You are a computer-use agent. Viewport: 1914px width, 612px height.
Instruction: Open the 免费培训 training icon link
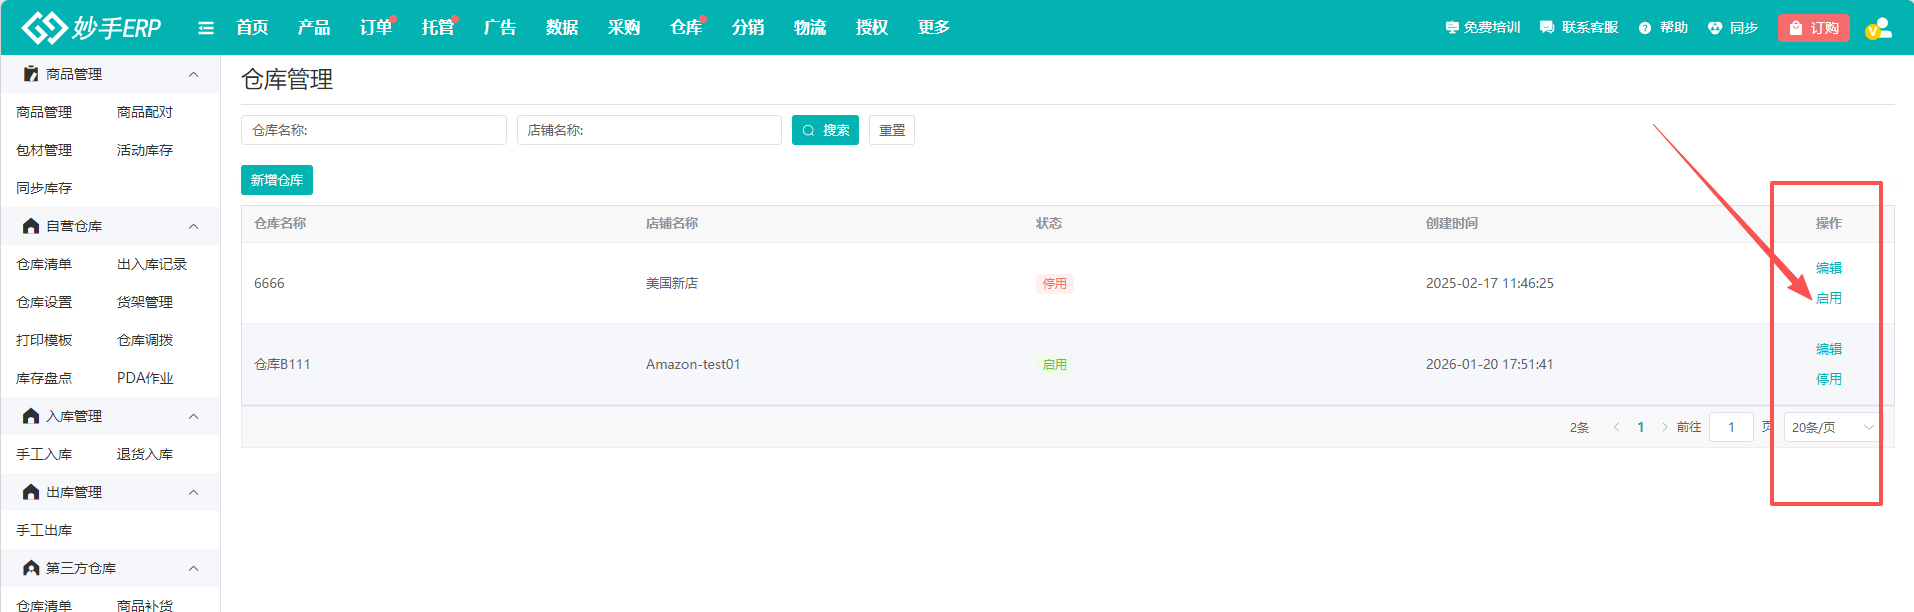coord(1452,28)
